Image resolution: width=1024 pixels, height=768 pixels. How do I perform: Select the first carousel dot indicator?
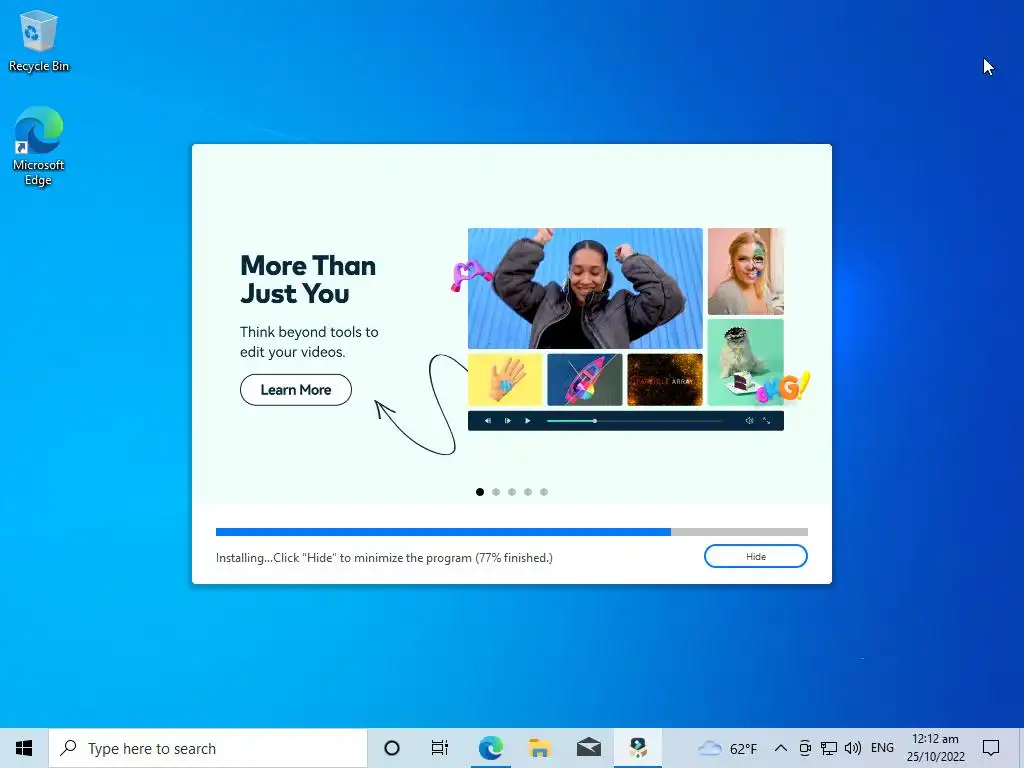[x=480, y=492]
